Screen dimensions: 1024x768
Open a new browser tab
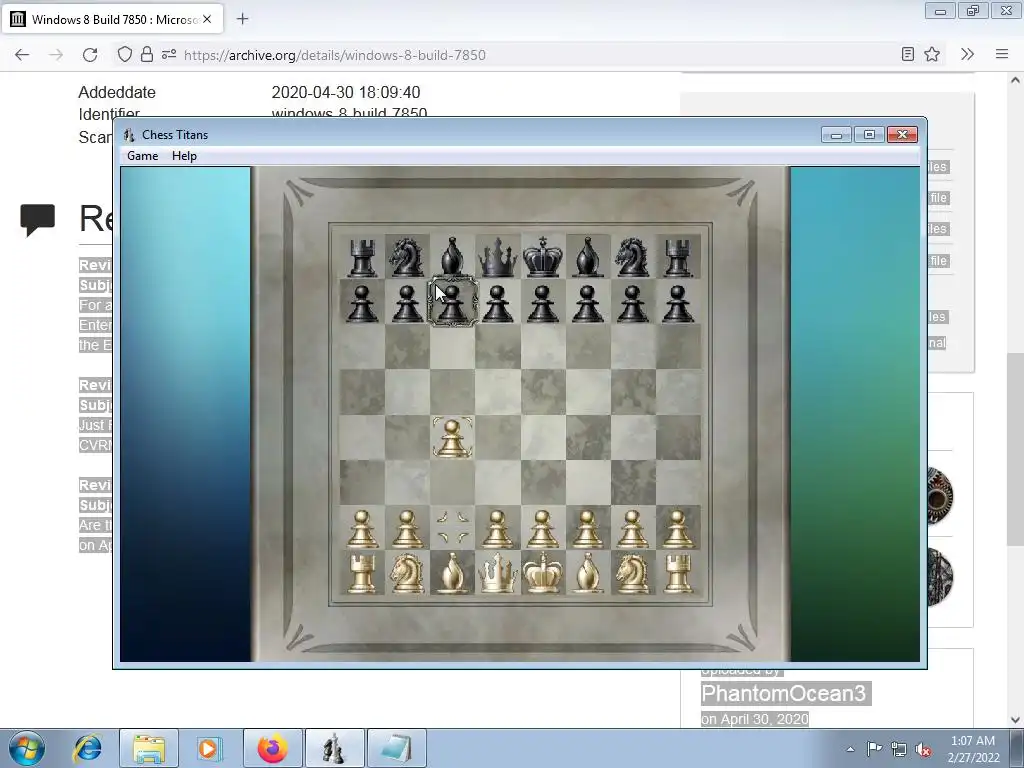point(242,19)
